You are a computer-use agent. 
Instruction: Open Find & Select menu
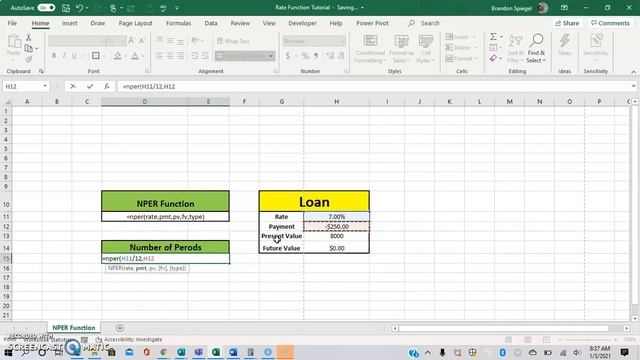point(536,49)
